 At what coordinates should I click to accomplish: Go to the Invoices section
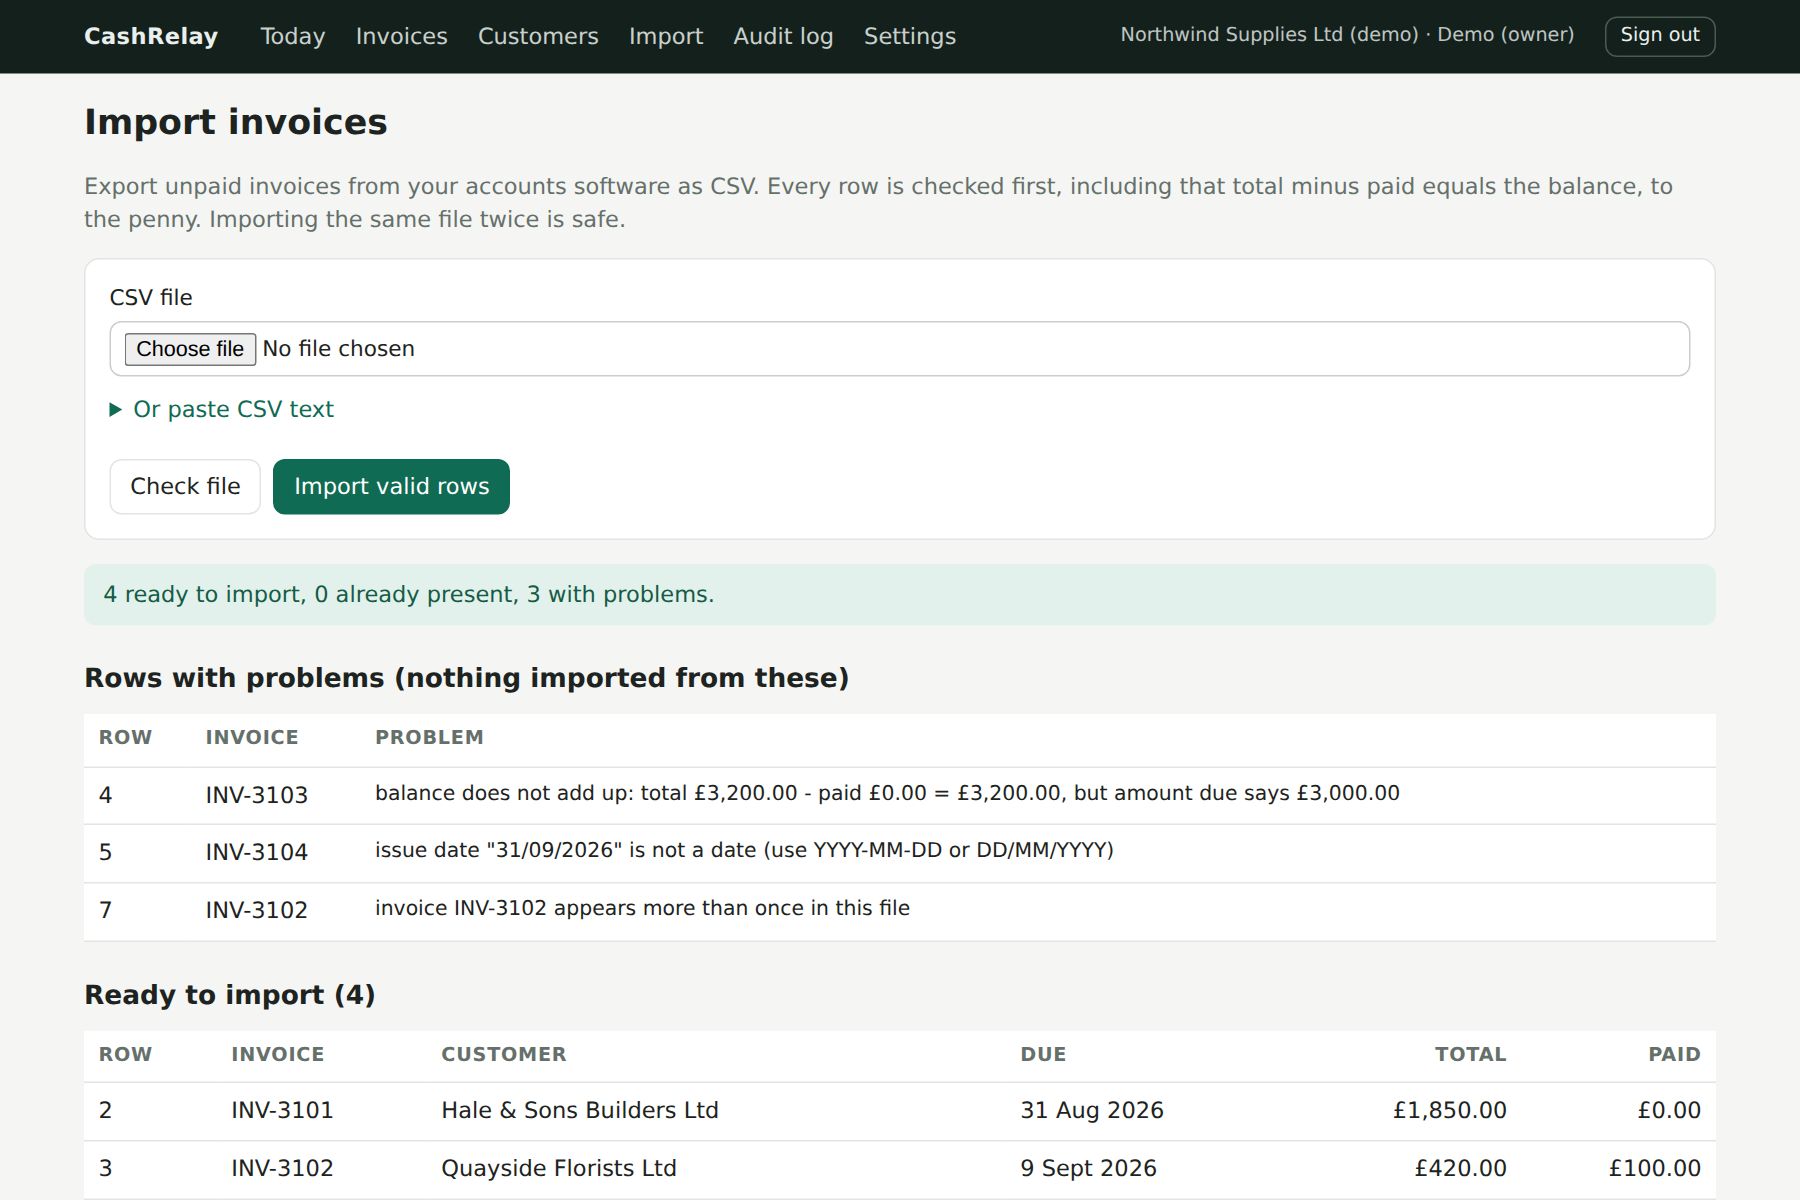pos(402,36)
